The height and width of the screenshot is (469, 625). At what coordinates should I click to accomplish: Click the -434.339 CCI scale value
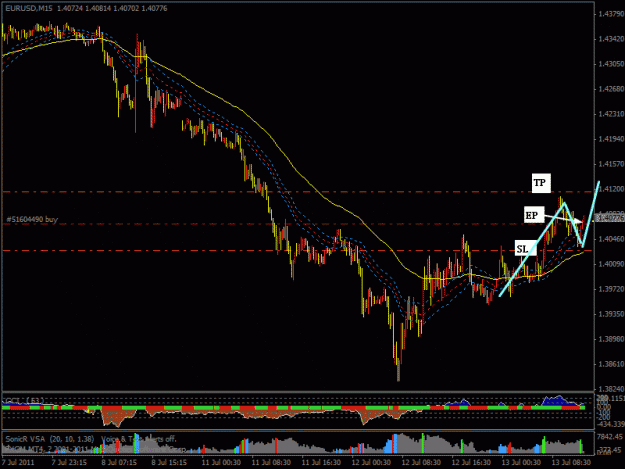pos(610,424)
